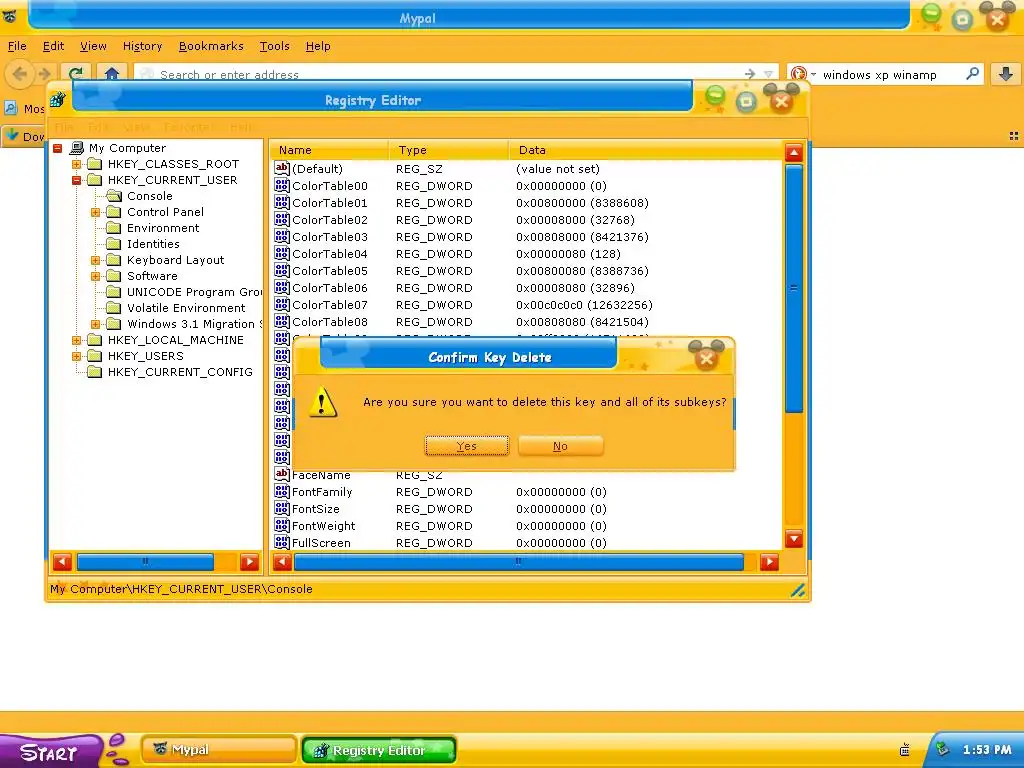Click the ColorTable03 DWORD icon

281,236
